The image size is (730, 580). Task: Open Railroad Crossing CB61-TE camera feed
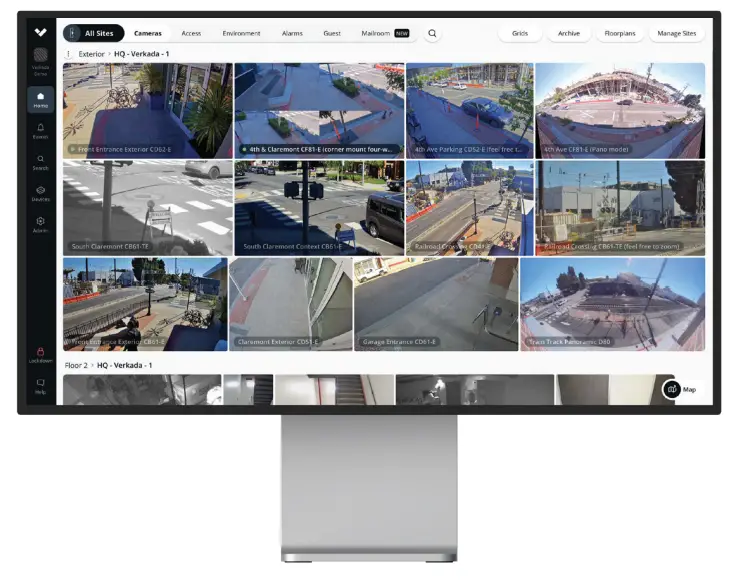(x=620, y=208)
